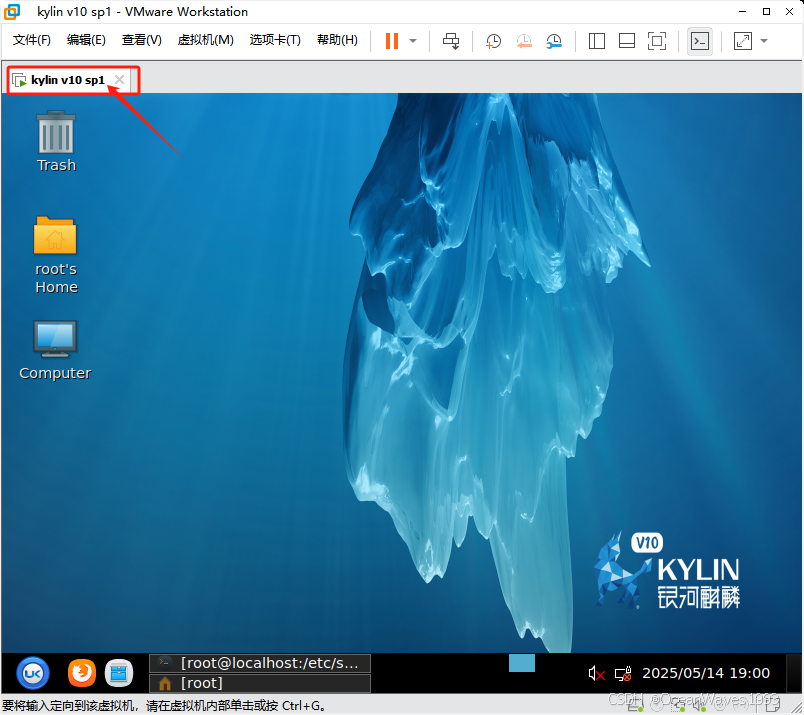804x715 pixels.
Task: Click the message log icon in VMware status bar
Action: click(x=773, y=706)
